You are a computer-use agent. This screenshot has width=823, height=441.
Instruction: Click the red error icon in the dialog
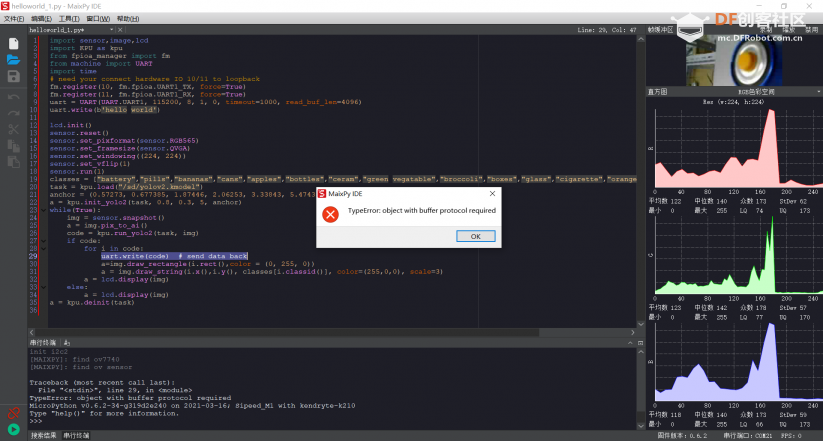[x=330, y=214]
